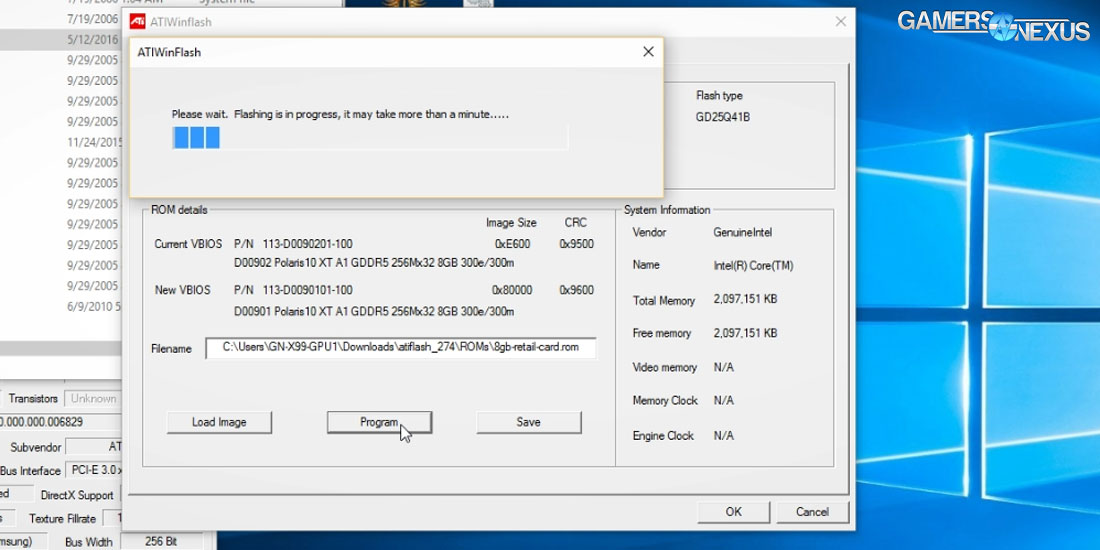Dismiss dialog with Cancel button
Screen dimensions: 1100x550
812,511
